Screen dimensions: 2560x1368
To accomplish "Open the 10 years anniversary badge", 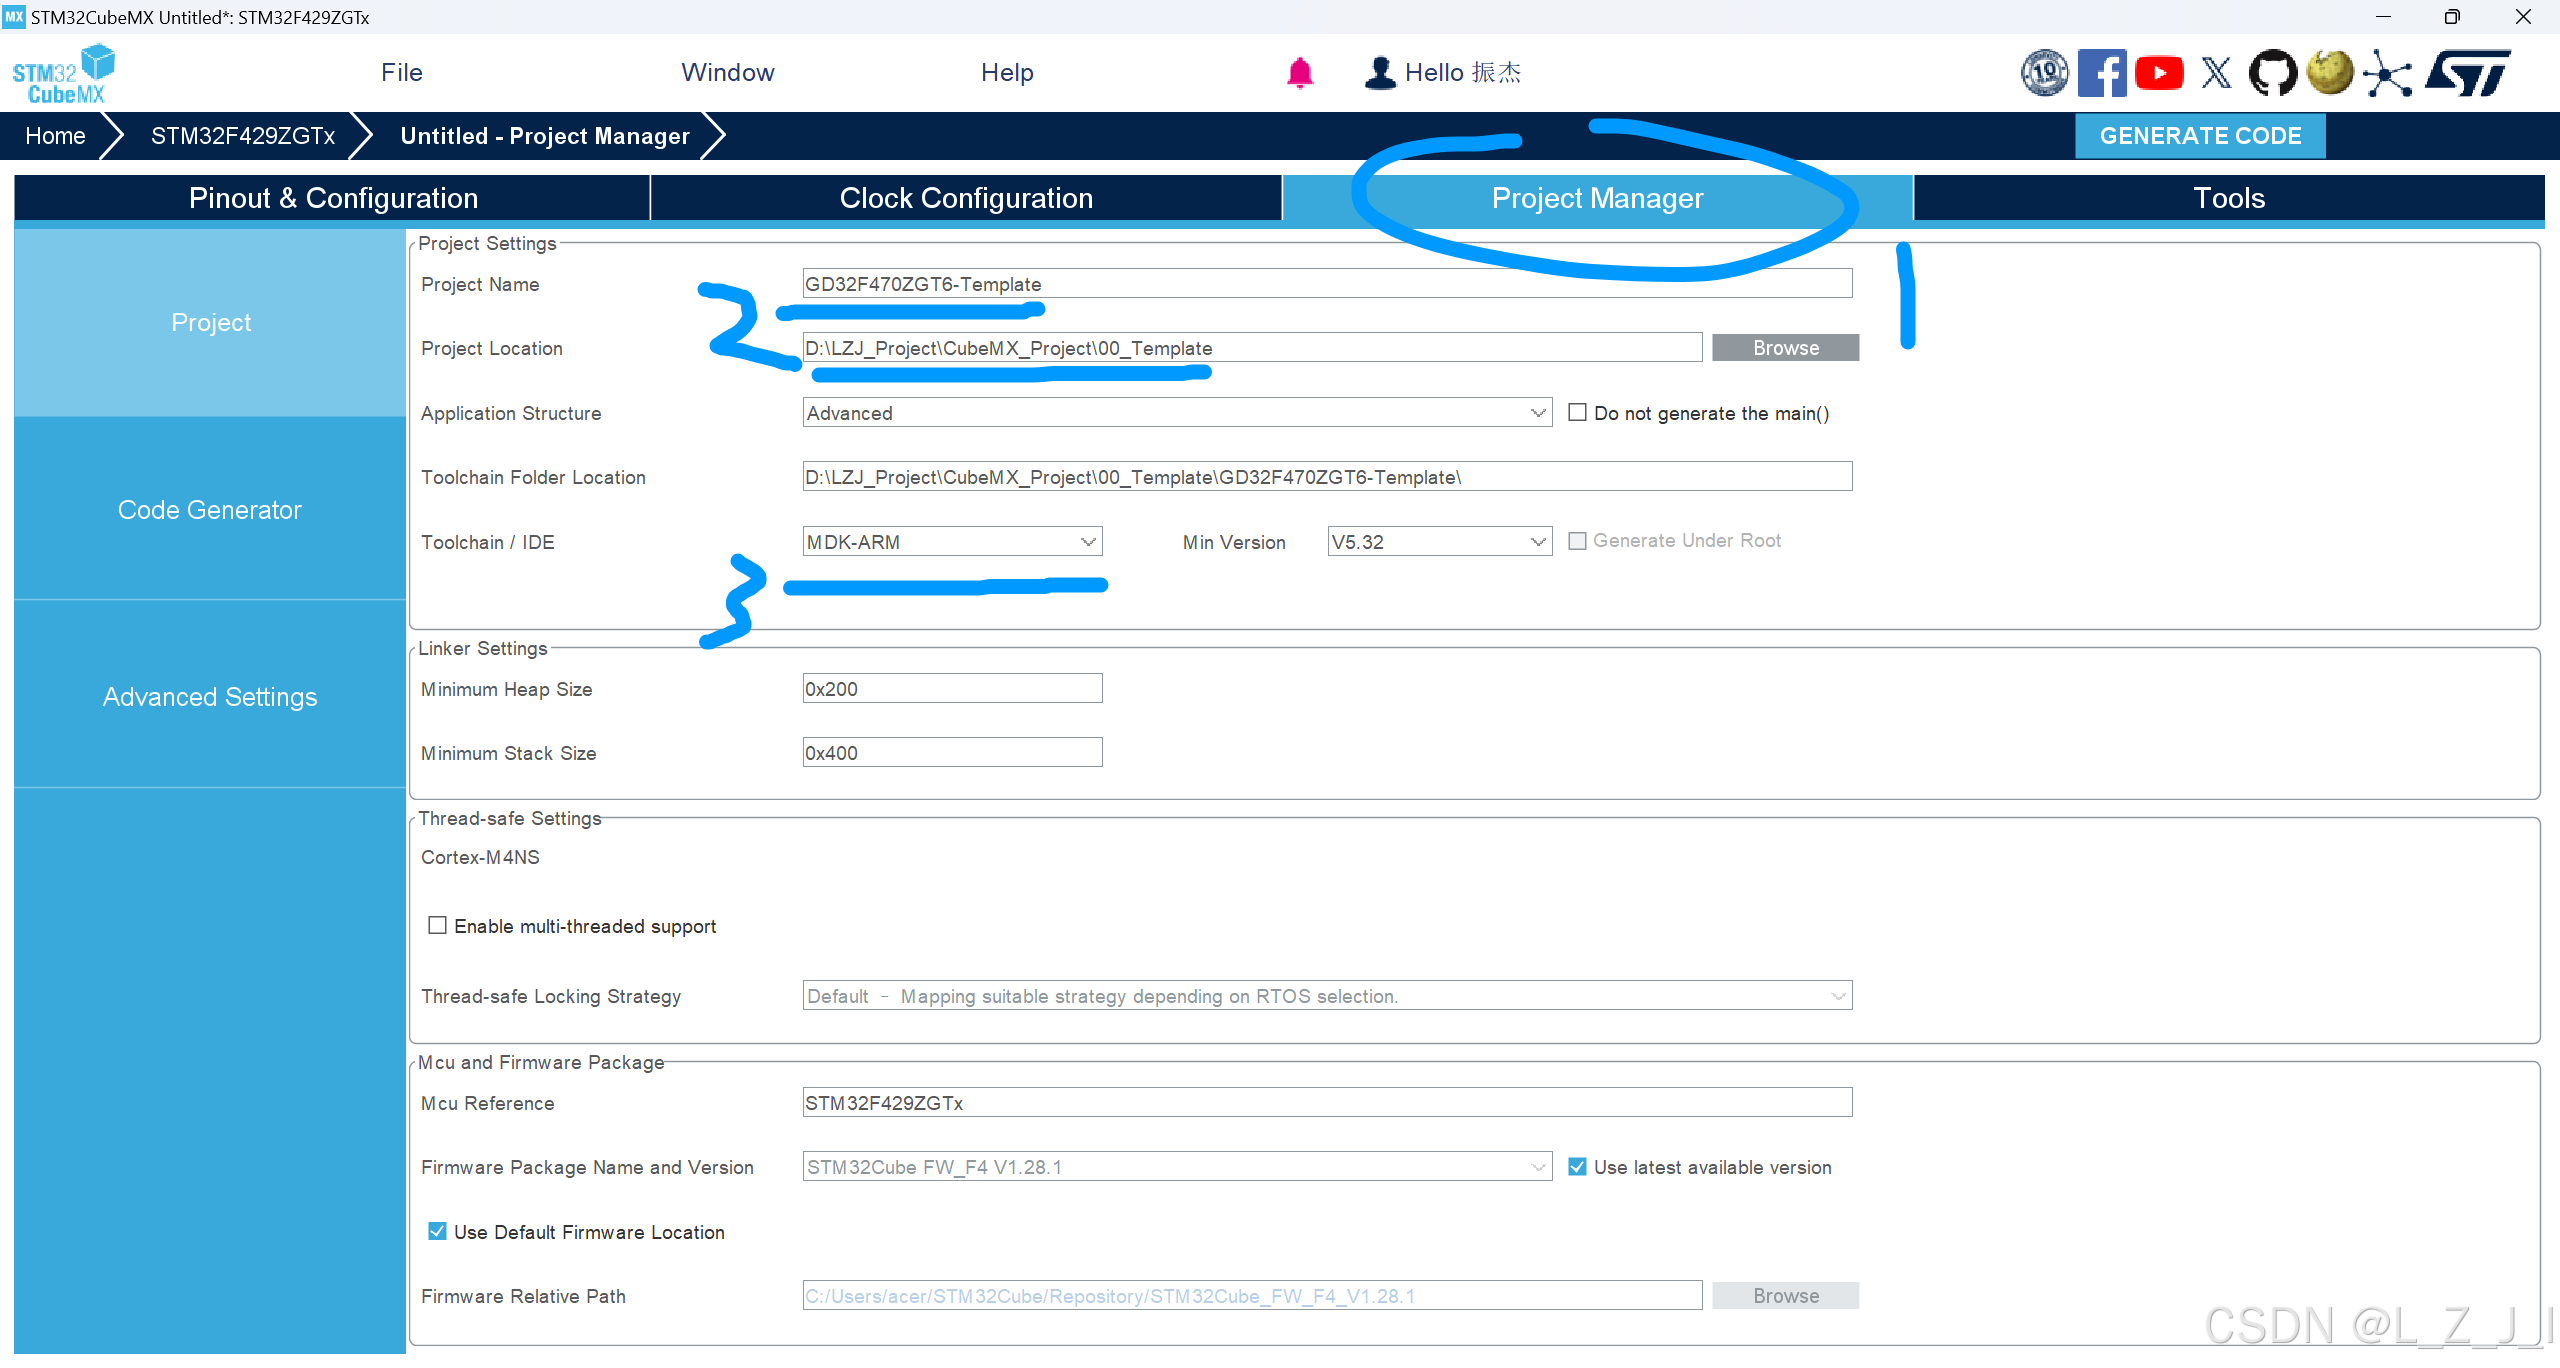I will (2044, 73).
